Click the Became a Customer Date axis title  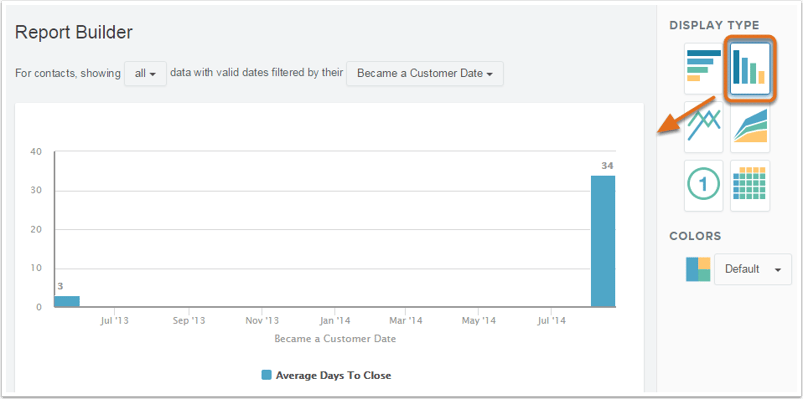pos(335,339)
